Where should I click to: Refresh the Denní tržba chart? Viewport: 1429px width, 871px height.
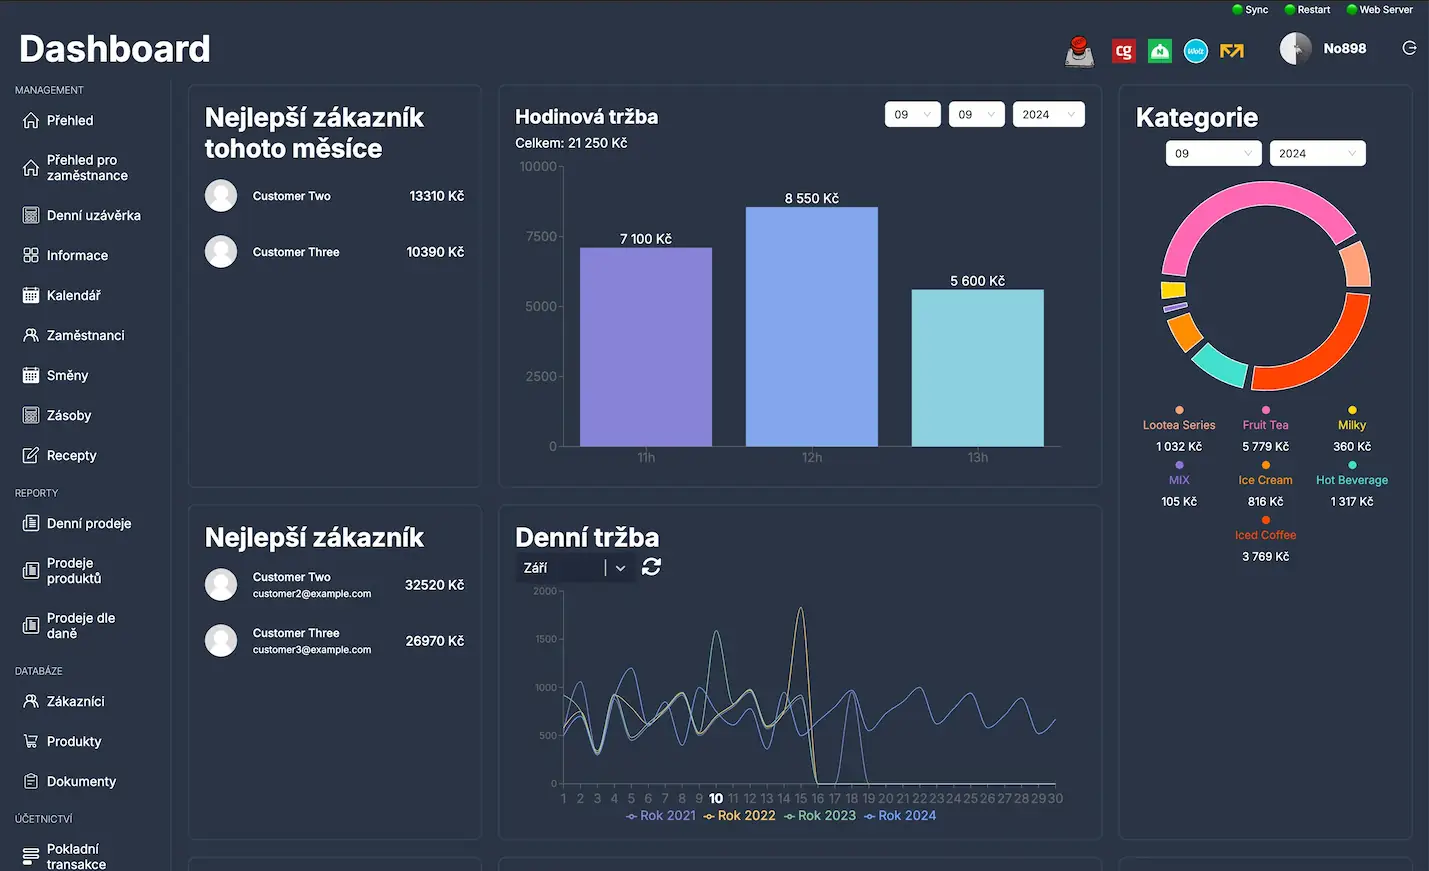pyautogui.click(x=650, y=566)
